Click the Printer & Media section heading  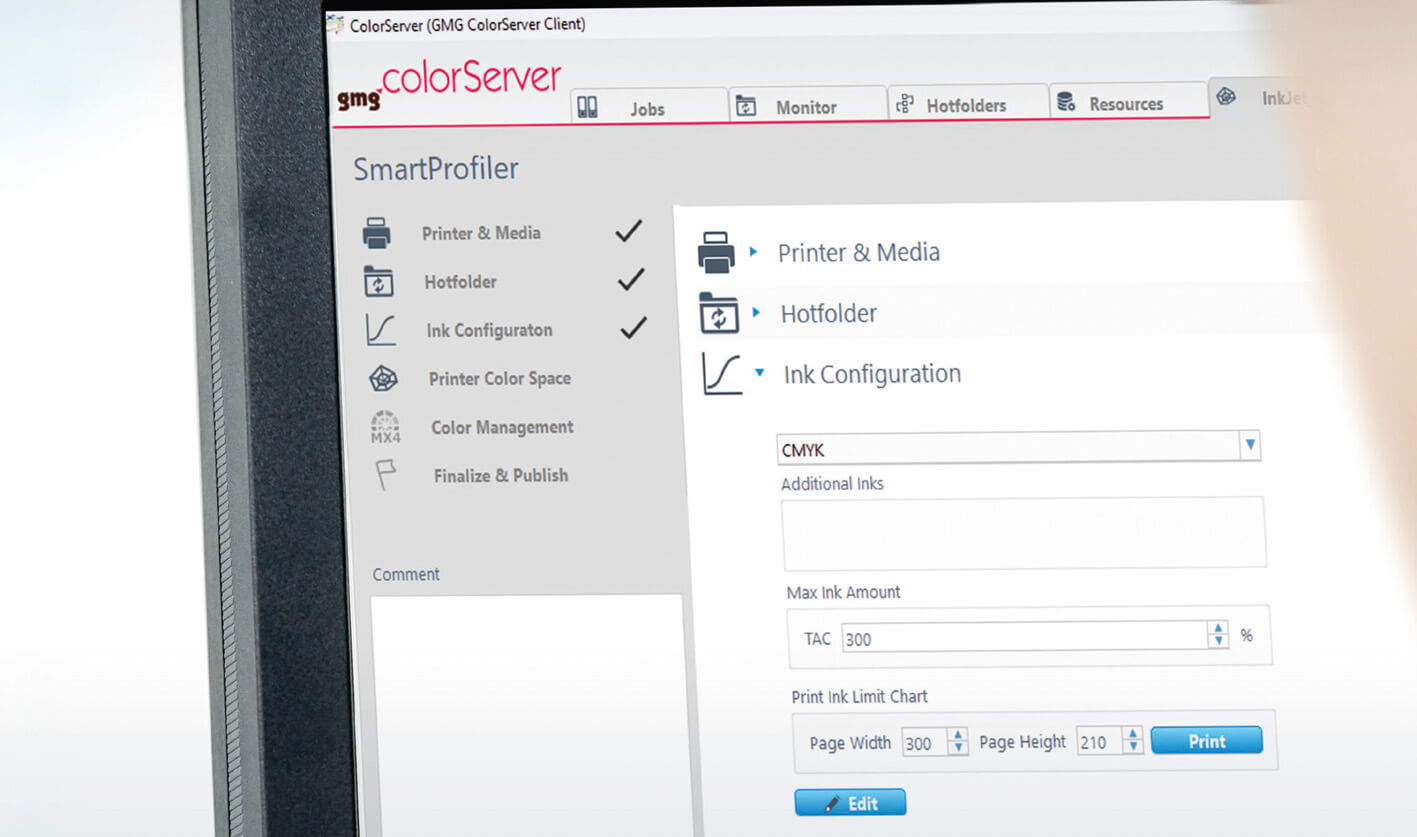[859, 252]
